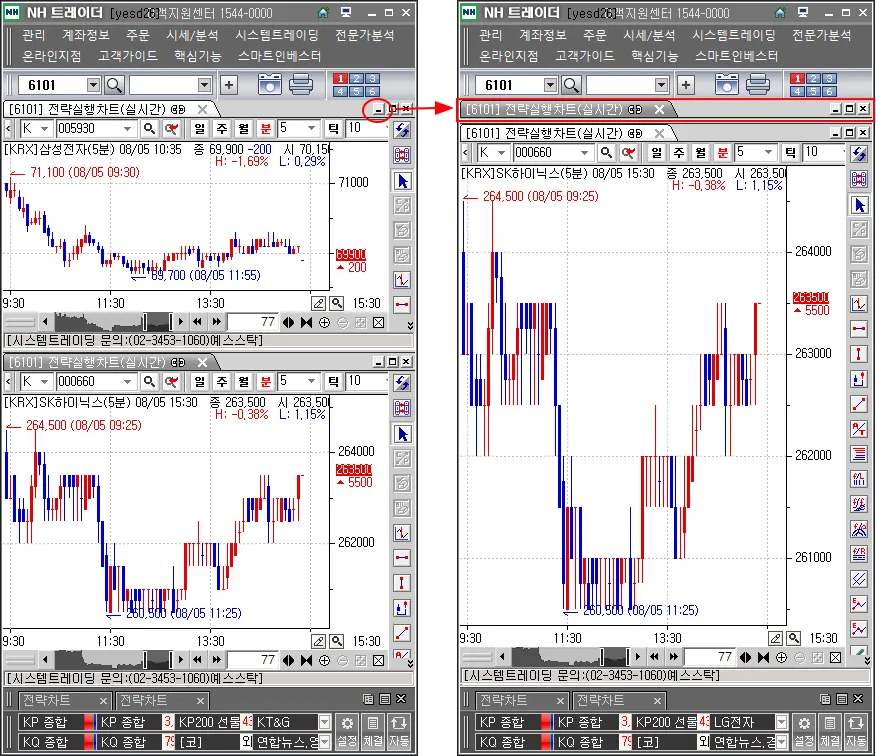The height and width of the screenshot is (756, 876).
Task: Click the chart zoom magnifier below Samsung chart
Action: [337, 303]
